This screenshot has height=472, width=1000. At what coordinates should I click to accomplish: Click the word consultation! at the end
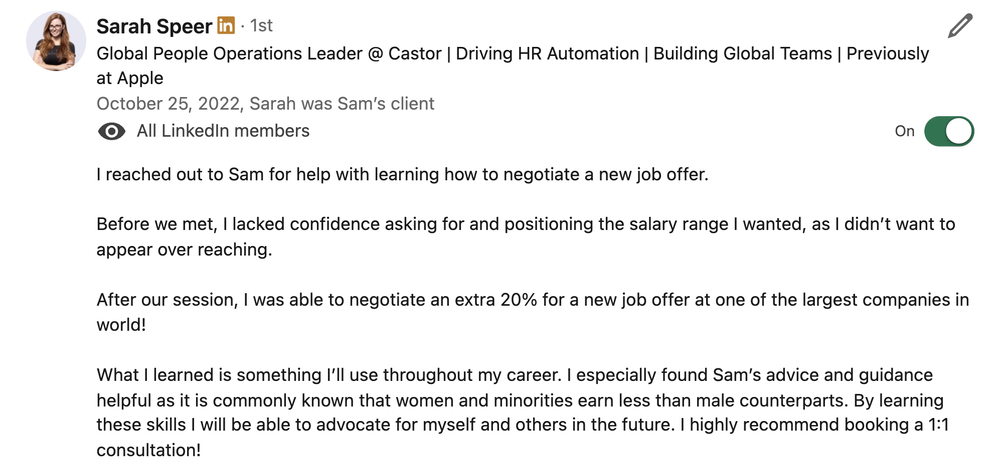click(149, 450)
